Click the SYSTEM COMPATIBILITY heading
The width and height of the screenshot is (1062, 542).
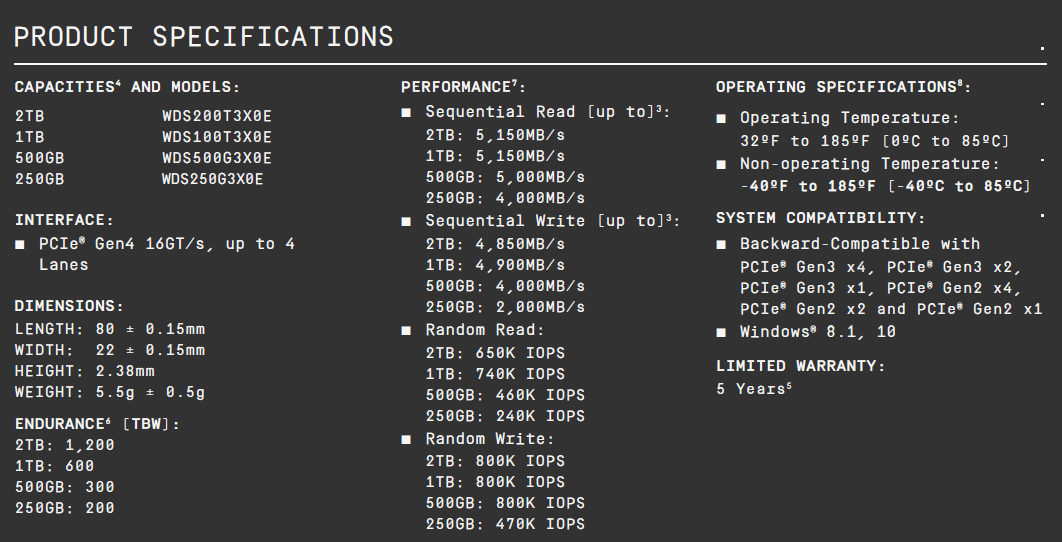tap(820, 218)
